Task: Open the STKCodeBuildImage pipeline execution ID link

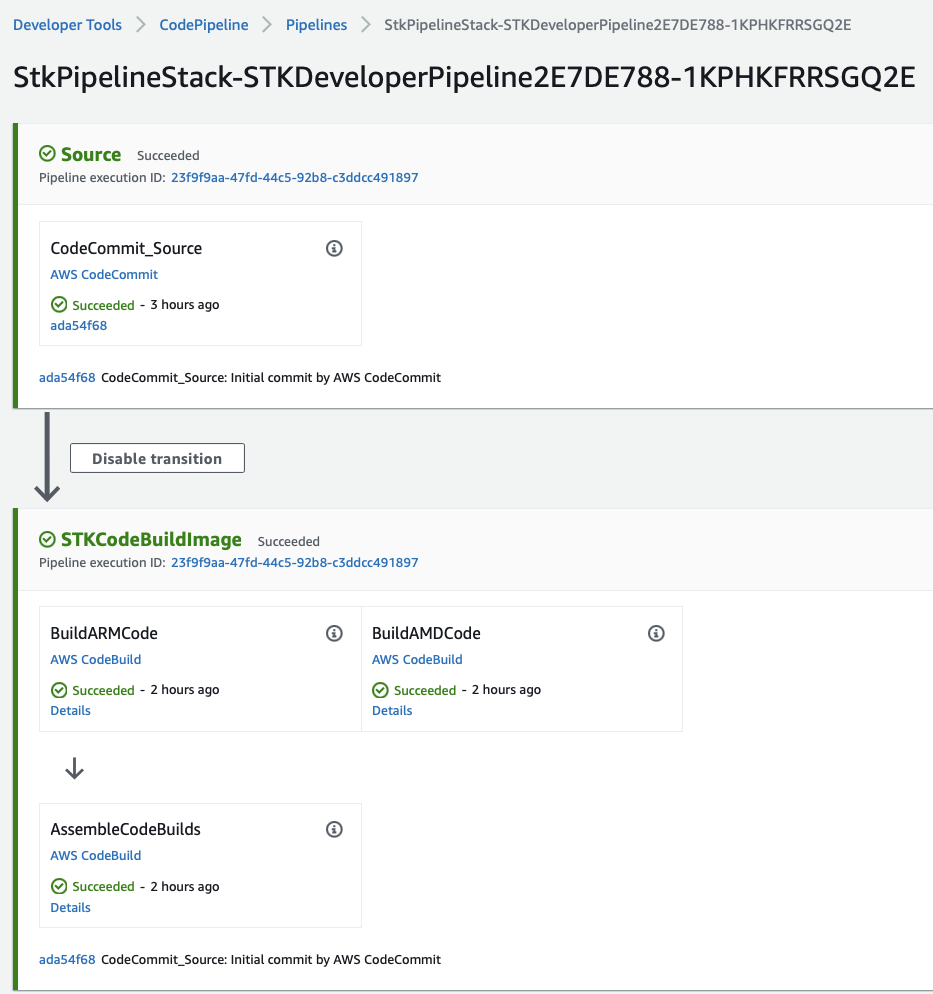Action: click(295, 562)
